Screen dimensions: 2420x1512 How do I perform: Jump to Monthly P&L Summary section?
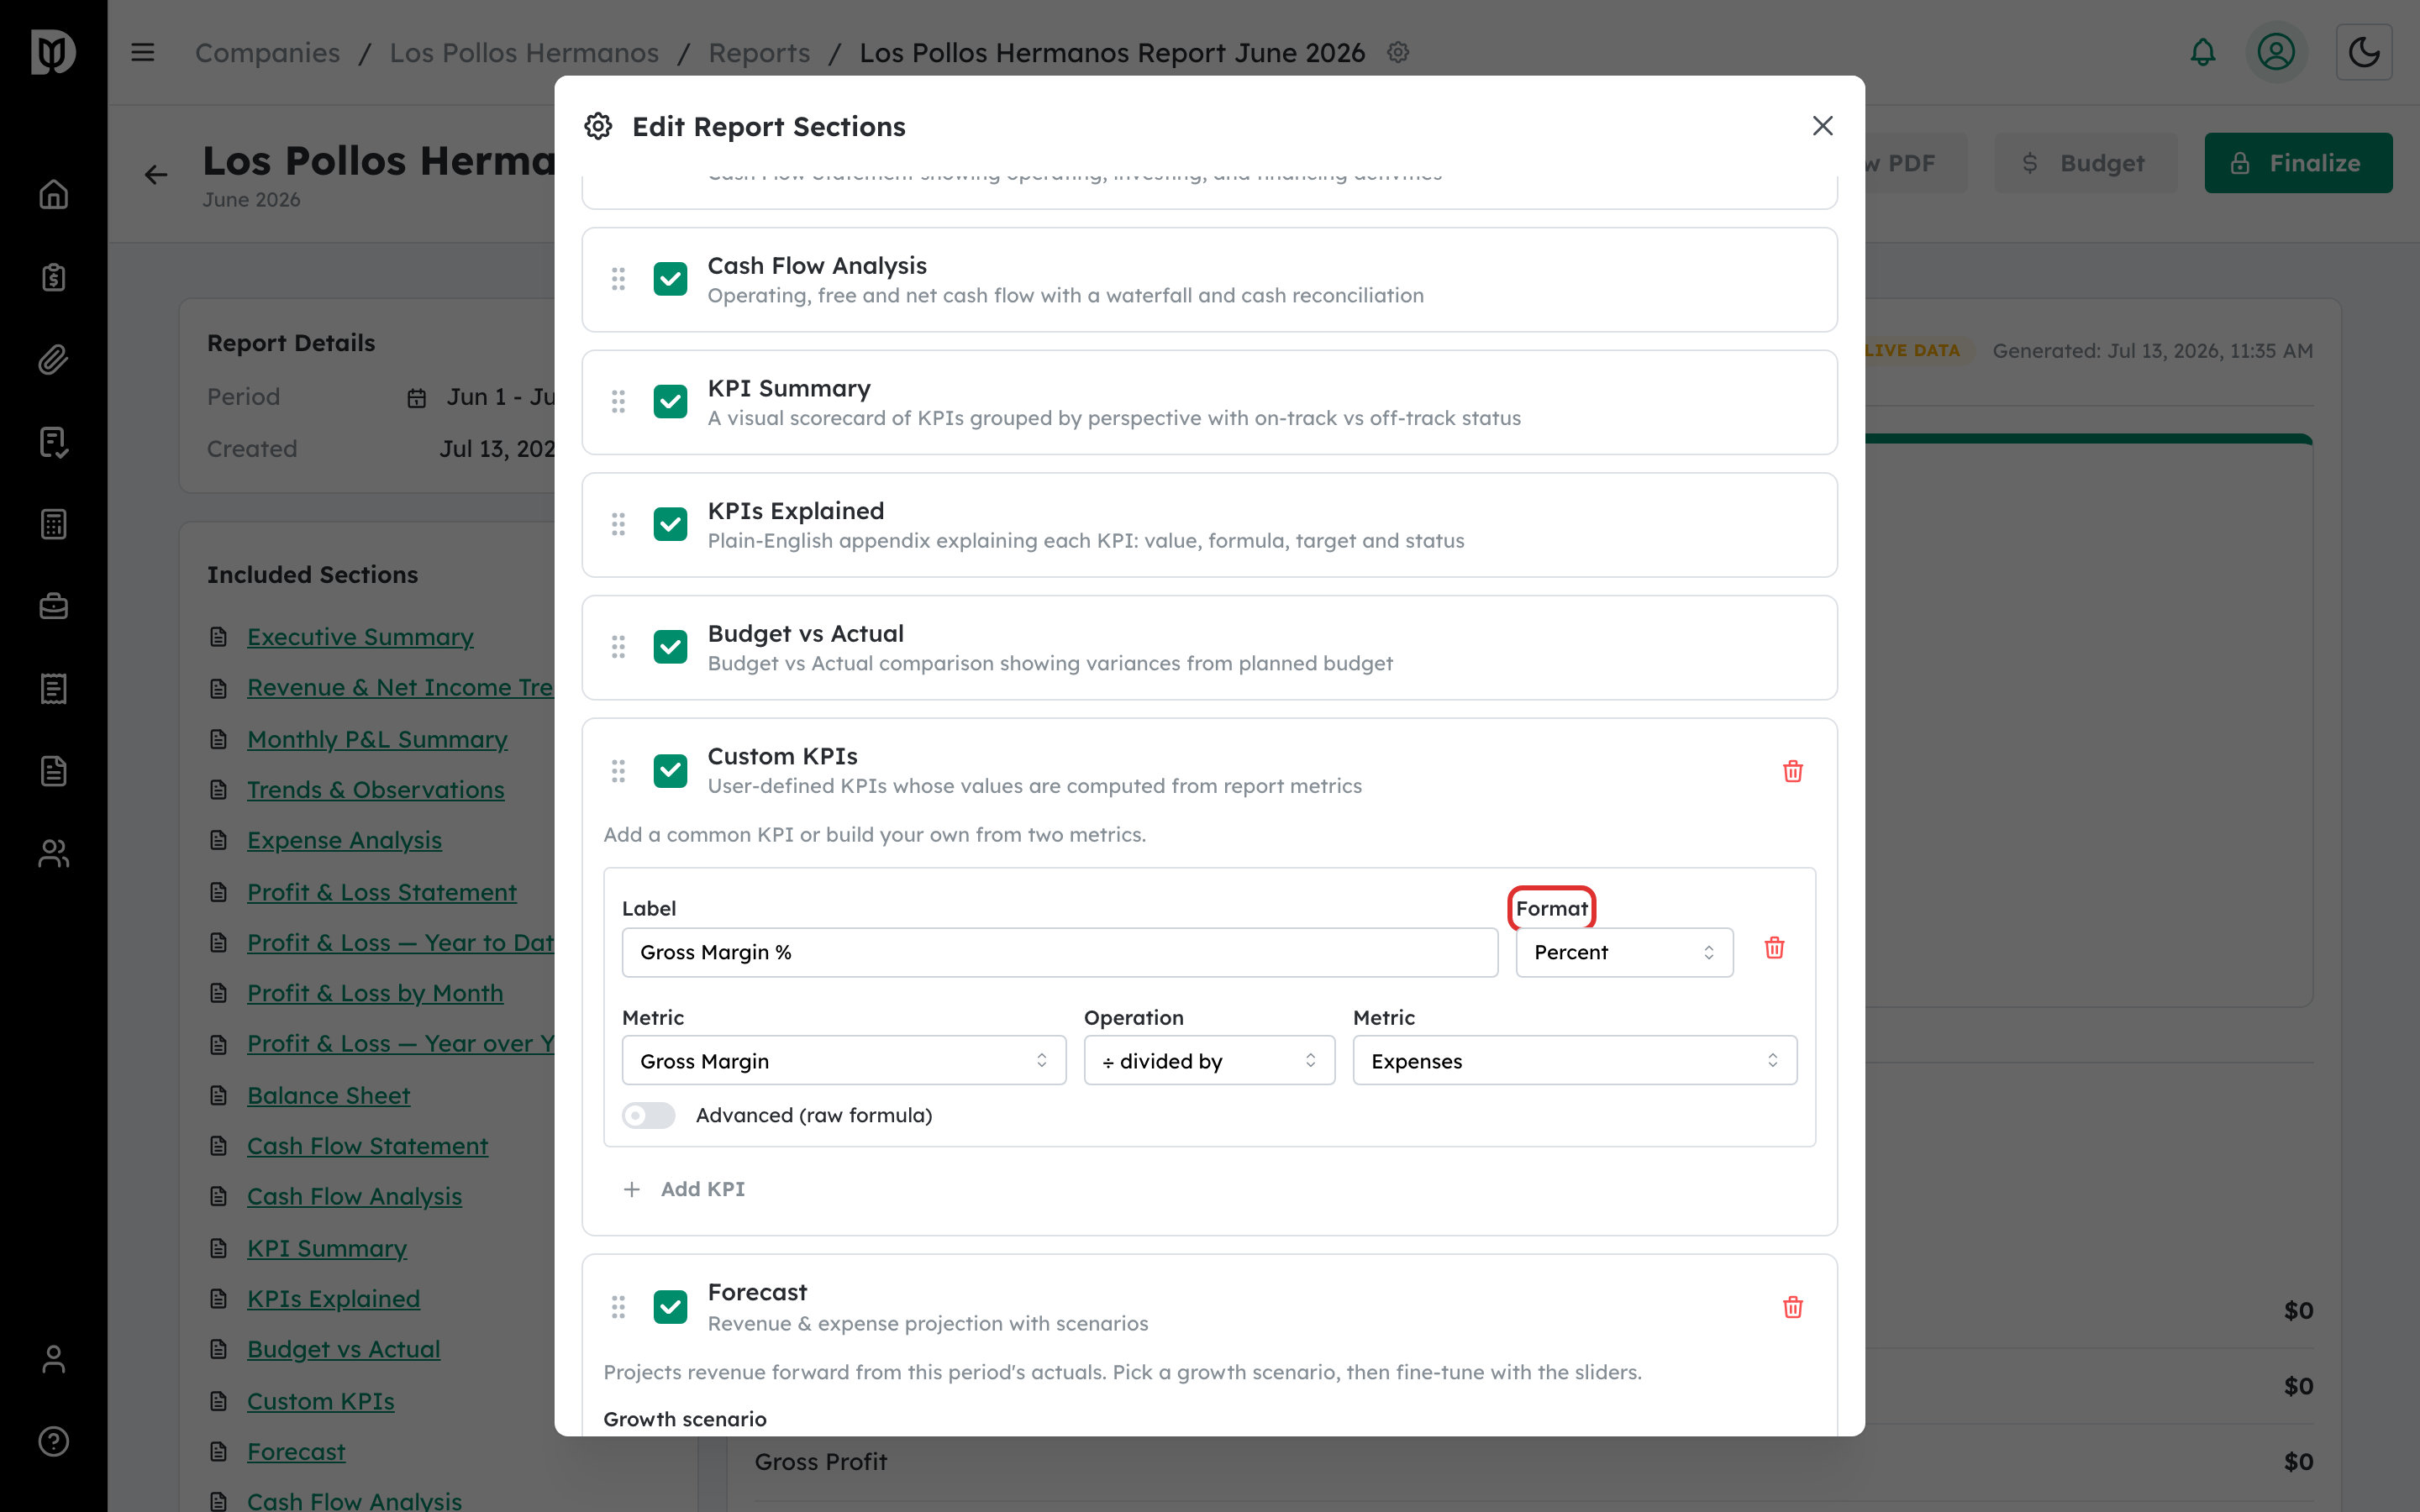(x=377, y=739)
